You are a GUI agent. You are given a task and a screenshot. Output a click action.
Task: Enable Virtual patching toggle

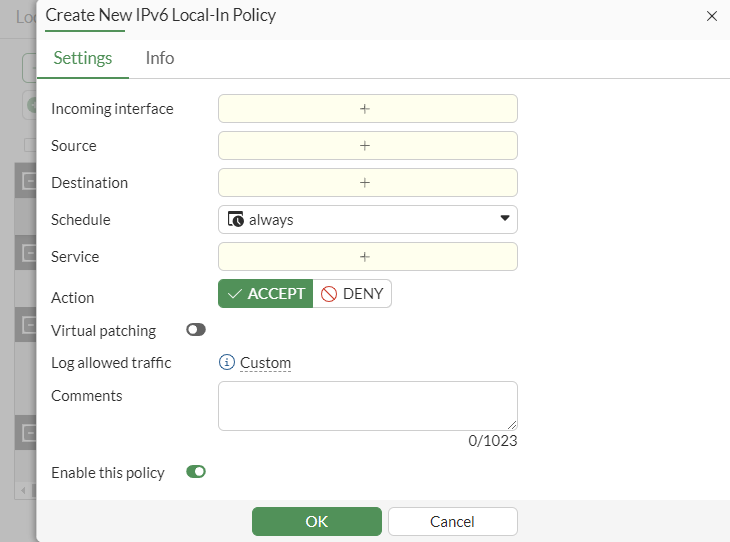point(196,330)
